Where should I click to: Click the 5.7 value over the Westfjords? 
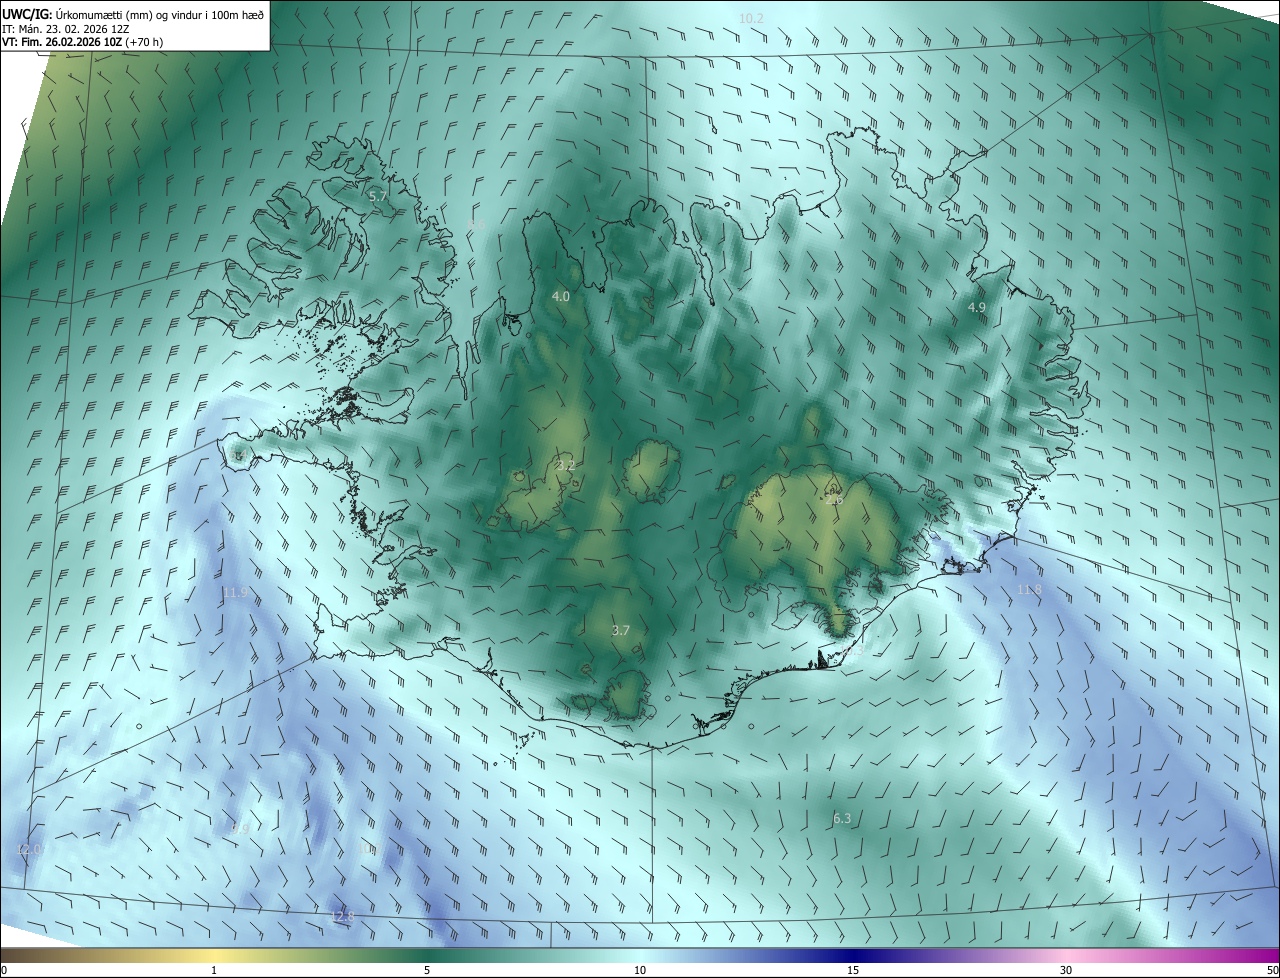click(x=378, y=197)
